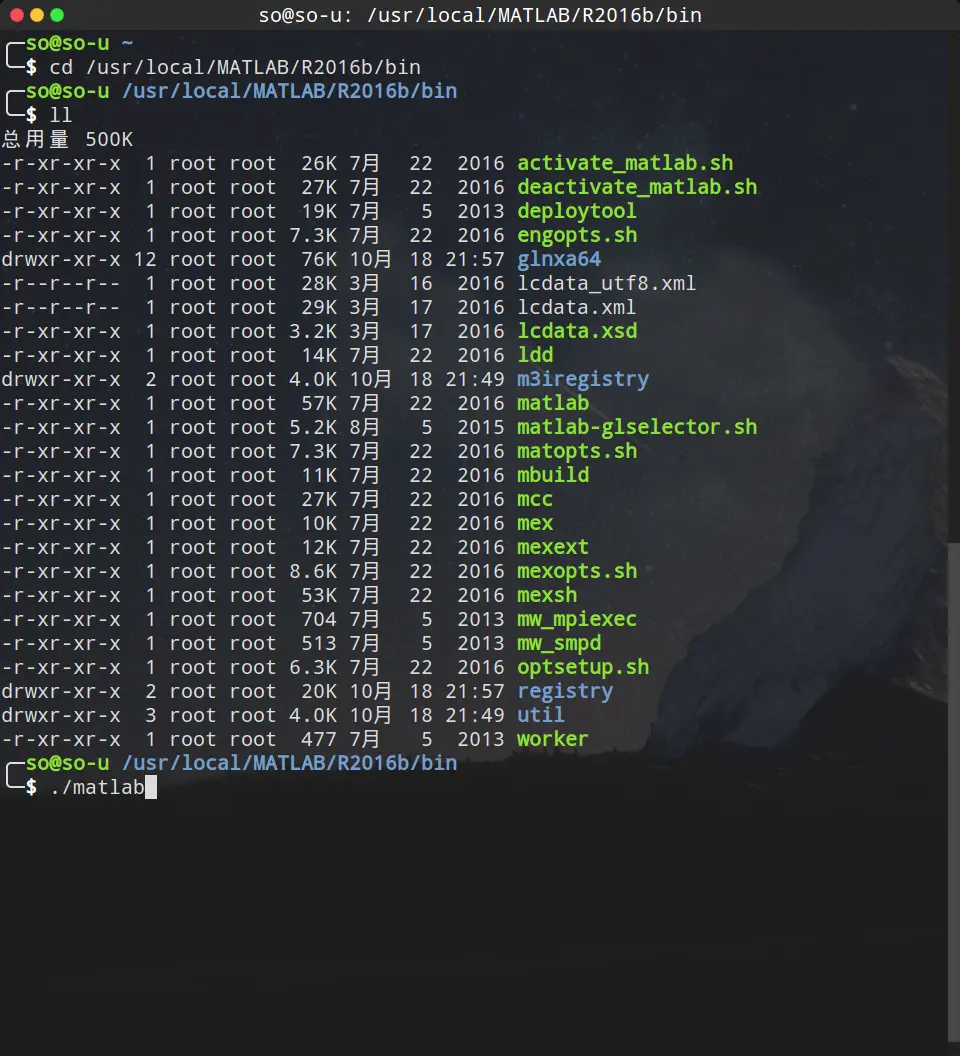This screenshot has height=1056, width=960.
Task: Click the lcdata_utf8.xml file name
Action: coord(606,284)
